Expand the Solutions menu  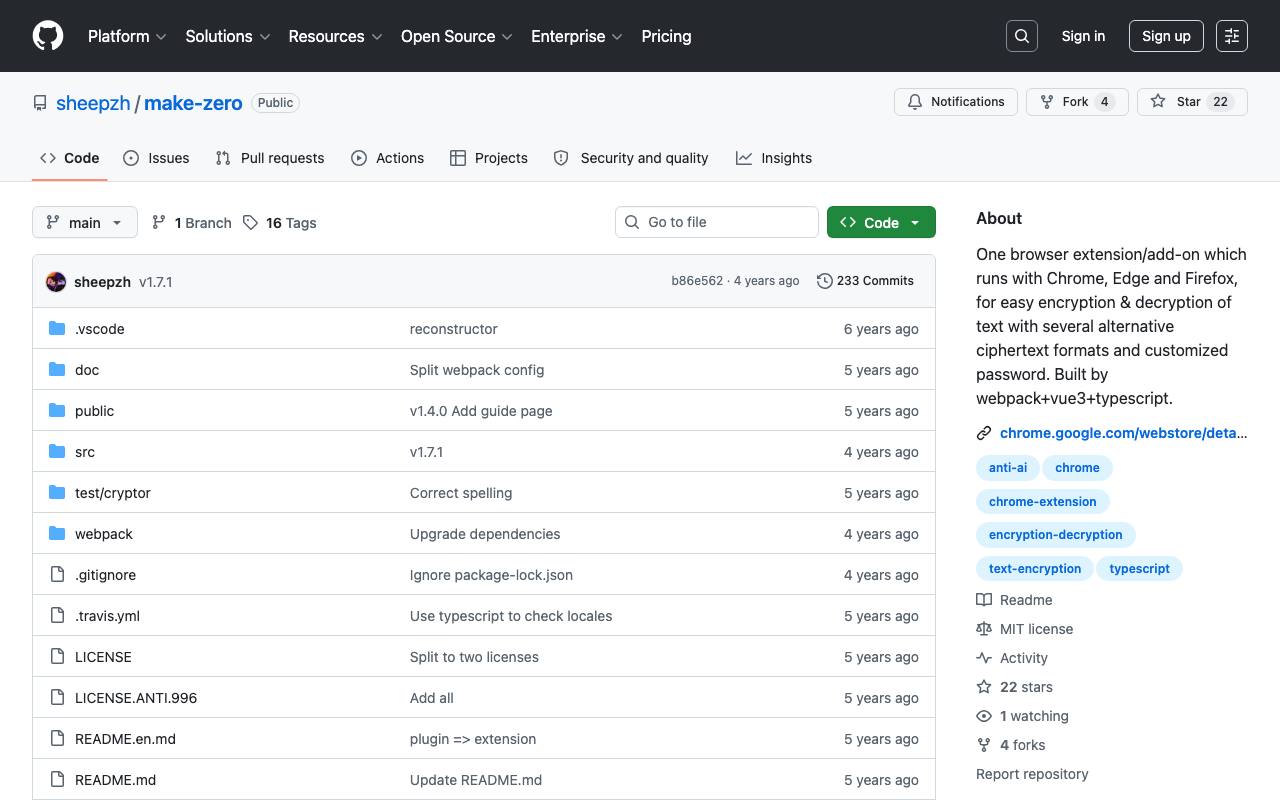(228, 36)
